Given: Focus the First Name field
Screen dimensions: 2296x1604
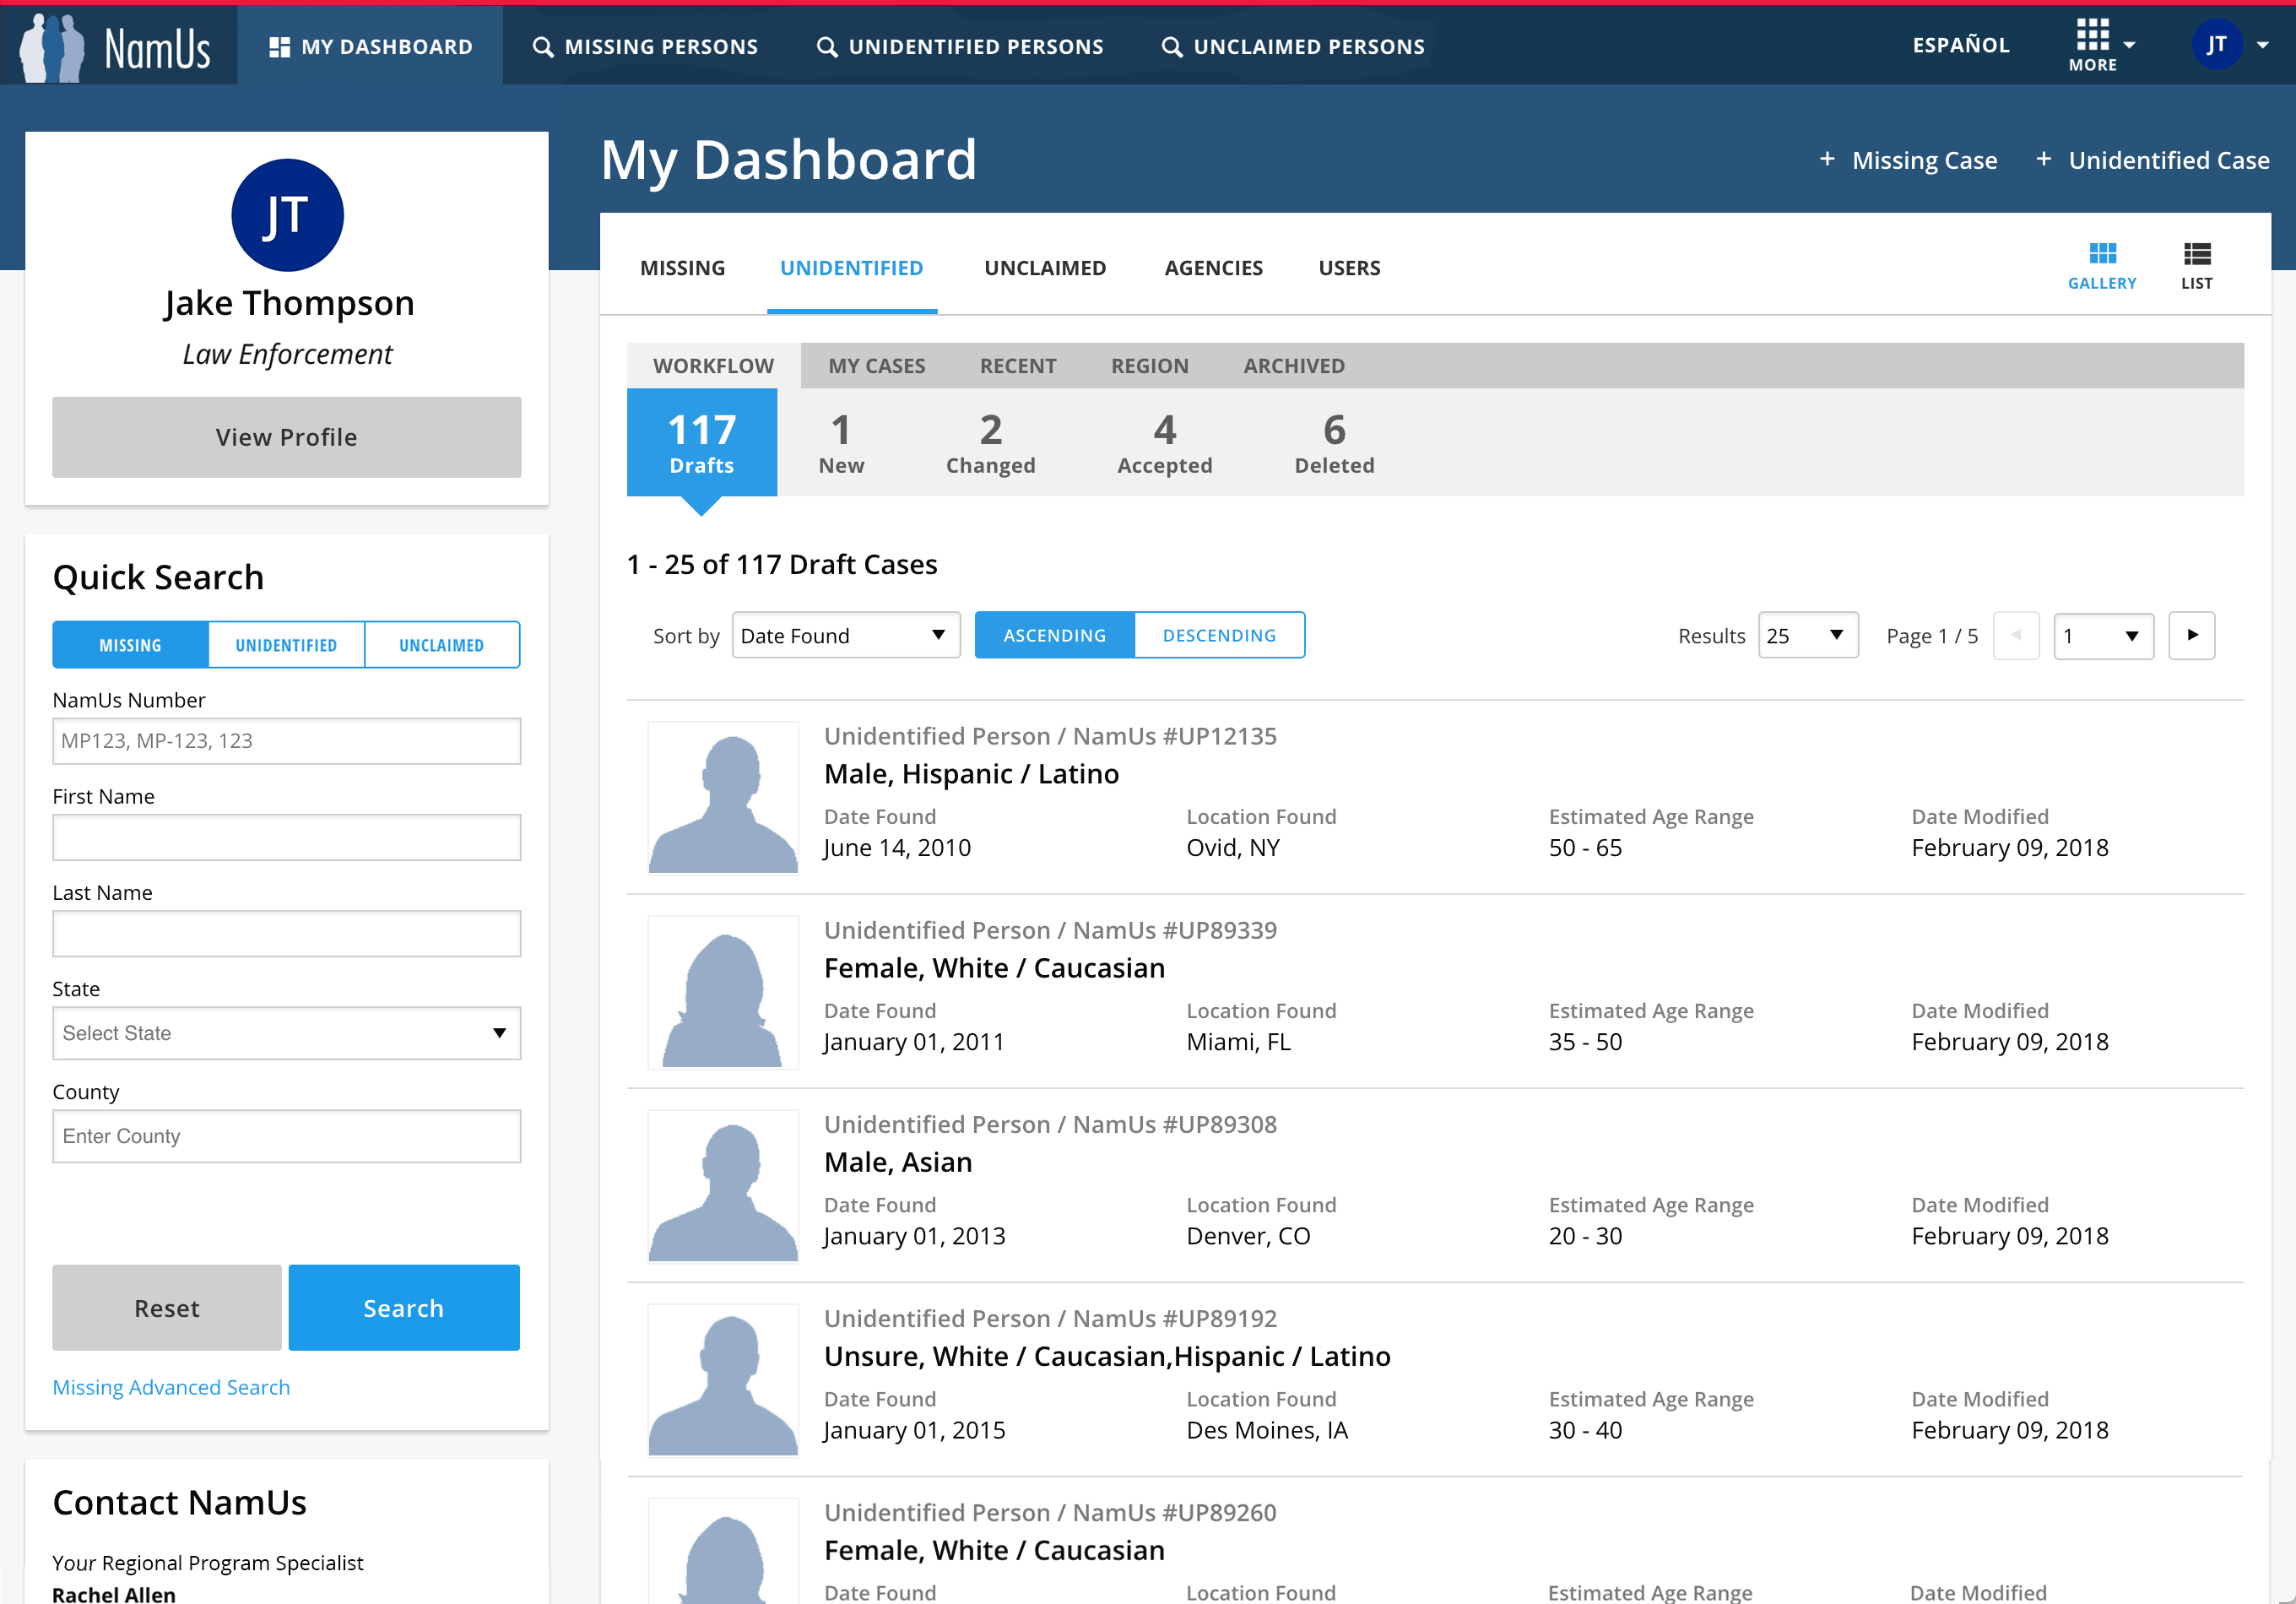Looking at the screenshot, I should pyautogui.click(x=286, y=837).
